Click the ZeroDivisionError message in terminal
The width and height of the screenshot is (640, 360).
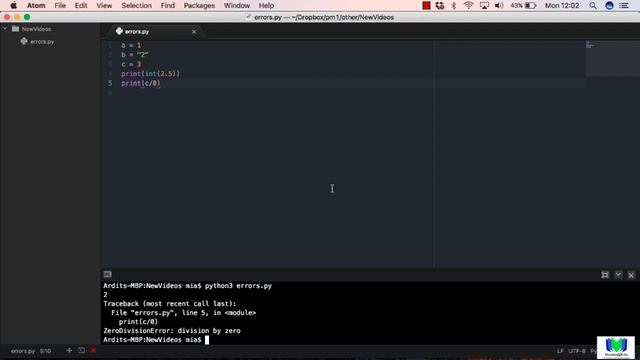[x=172, y=331]
